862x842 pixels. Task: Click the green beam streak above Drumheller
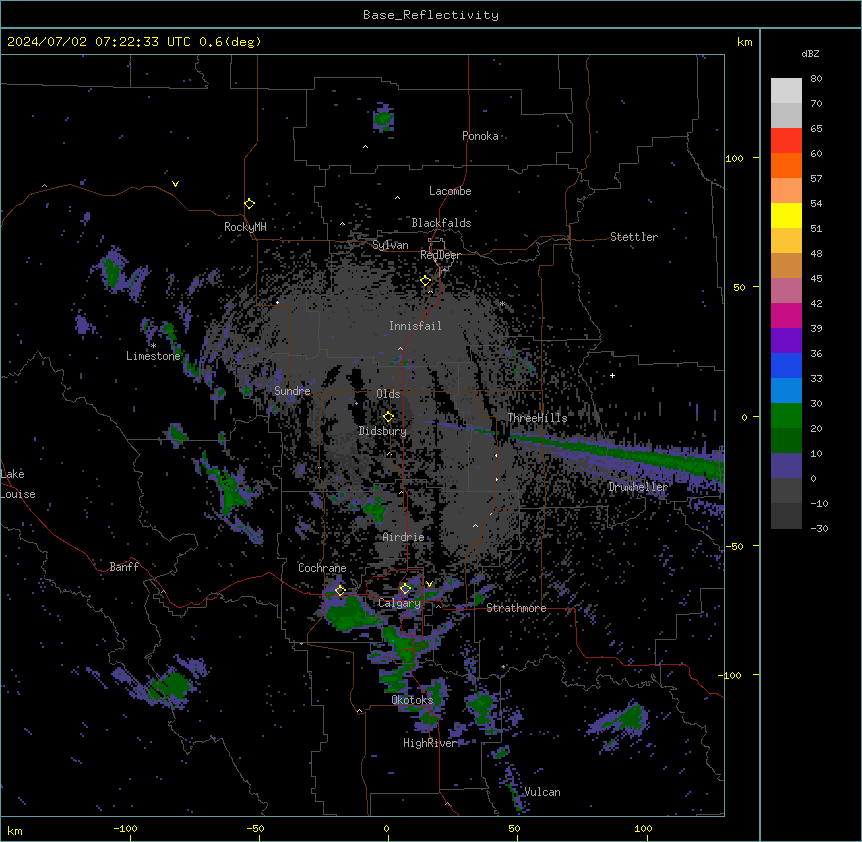(616, 452)
